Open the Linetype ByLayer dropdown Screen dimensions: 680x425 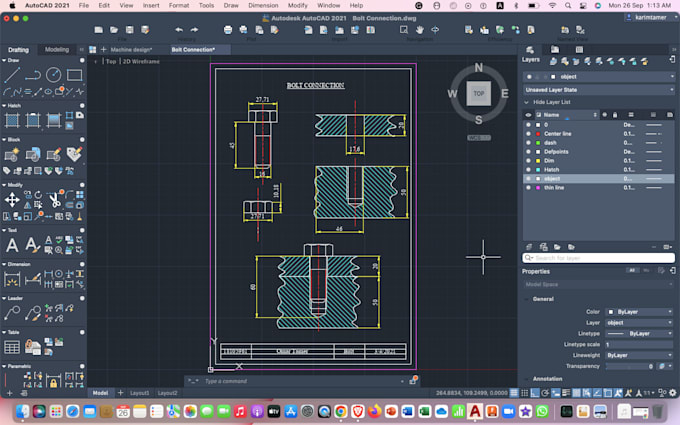[639, 333]
